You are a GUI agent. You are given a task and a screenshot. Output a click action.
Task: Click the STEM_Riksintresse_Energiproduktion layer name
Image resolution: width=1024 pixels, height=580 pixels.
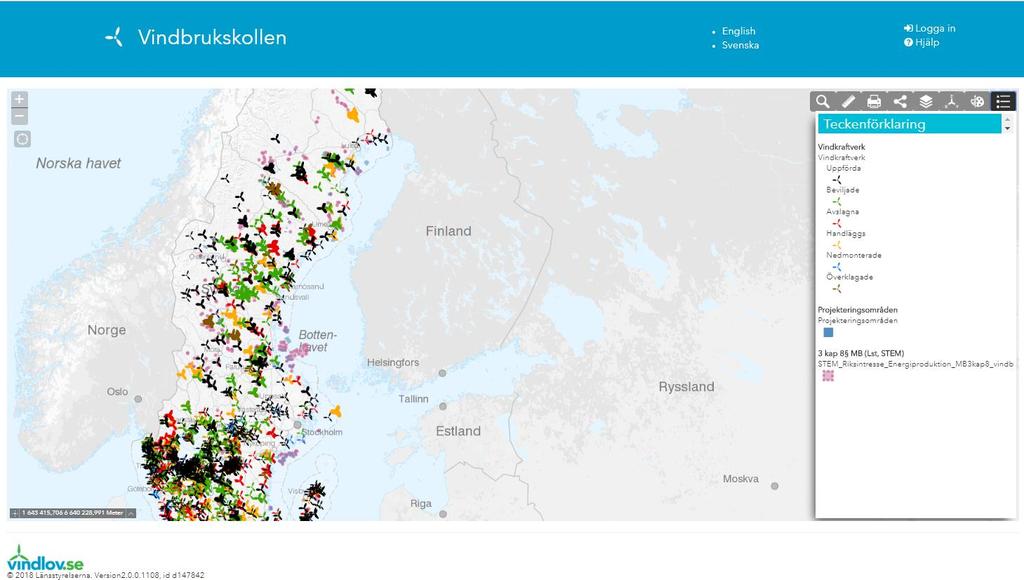click(x=916, y=364)
